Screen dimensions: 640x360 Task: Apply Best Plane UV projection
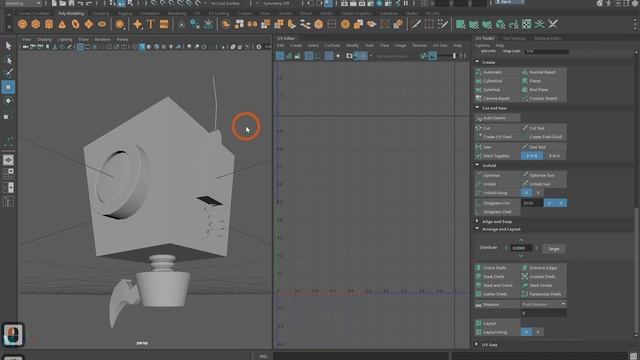point(544,90)
